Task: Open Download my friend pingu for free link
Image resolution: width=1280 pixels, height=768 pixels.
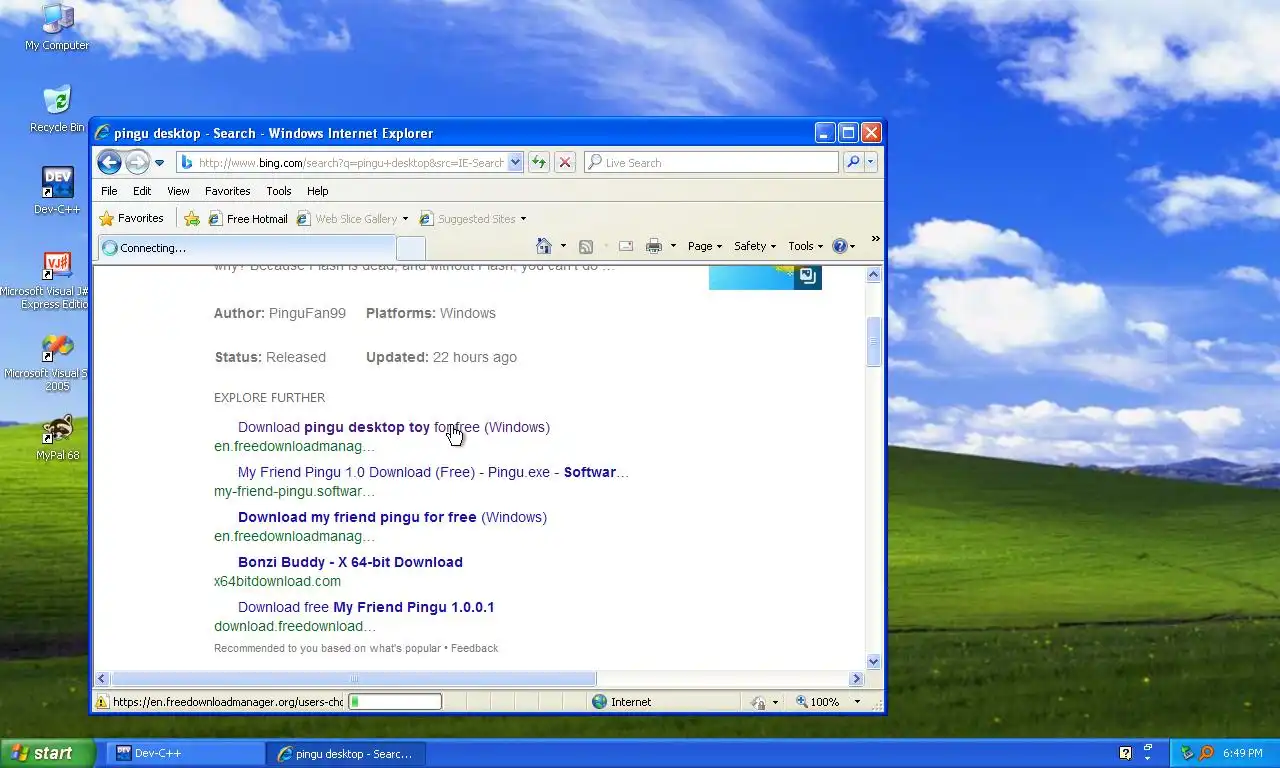Action: coord(392,517)
